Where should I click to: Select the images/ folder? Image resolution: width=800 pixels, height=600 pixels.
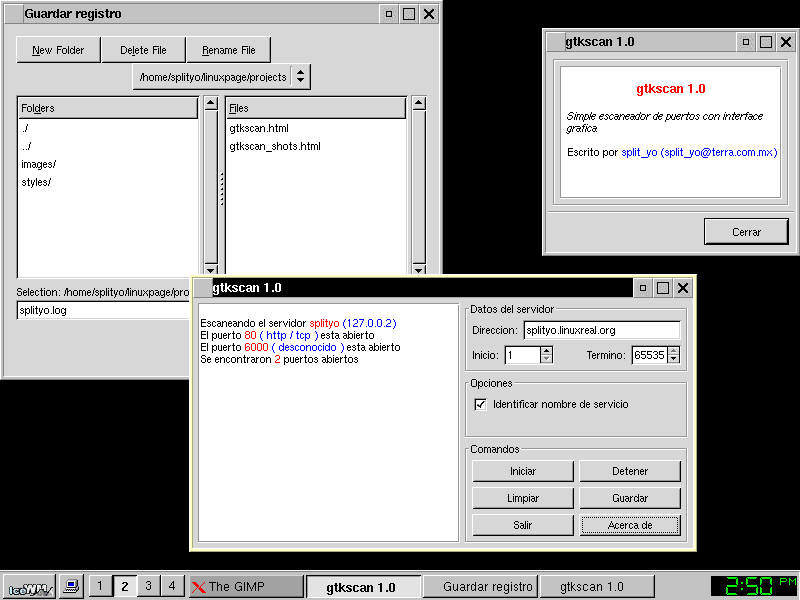[108, 164]
